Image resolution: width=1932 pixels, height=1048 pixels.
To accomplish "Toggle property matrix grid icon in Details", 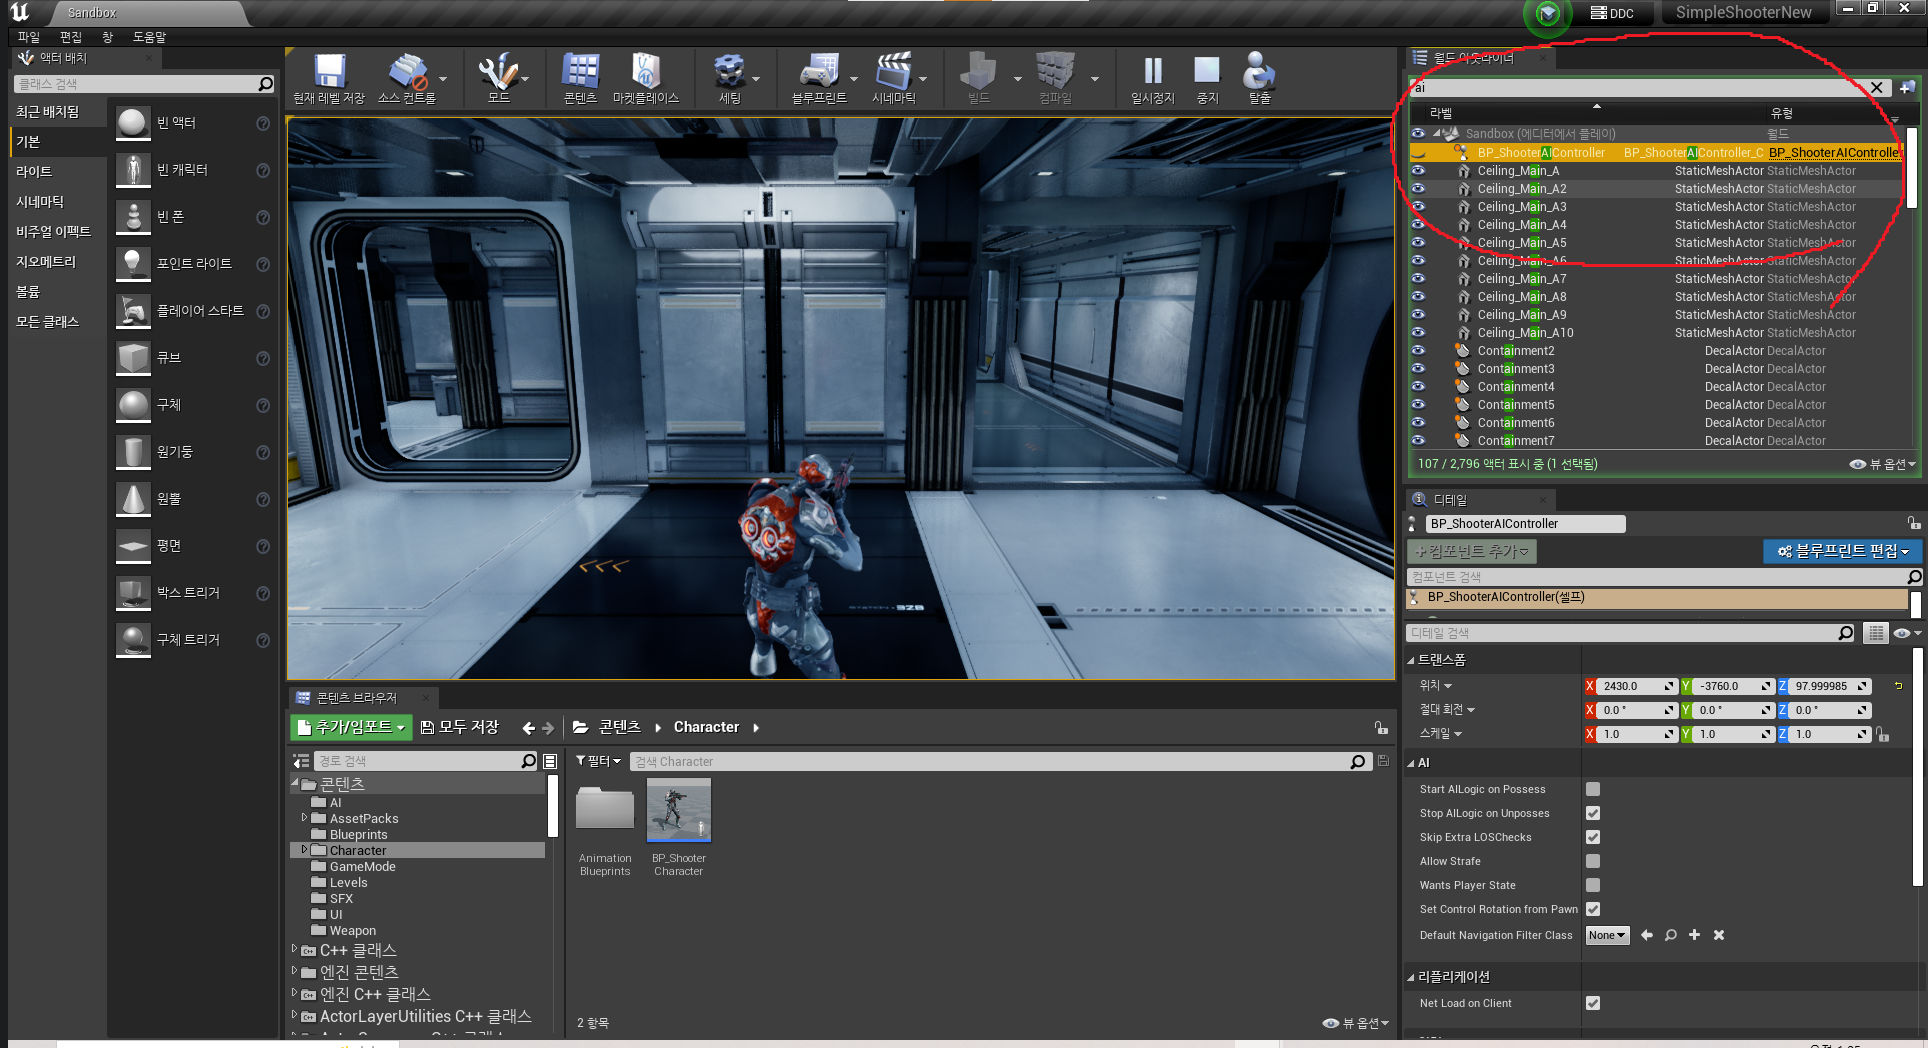I will pyautogui.click(x=1876, y=633).
